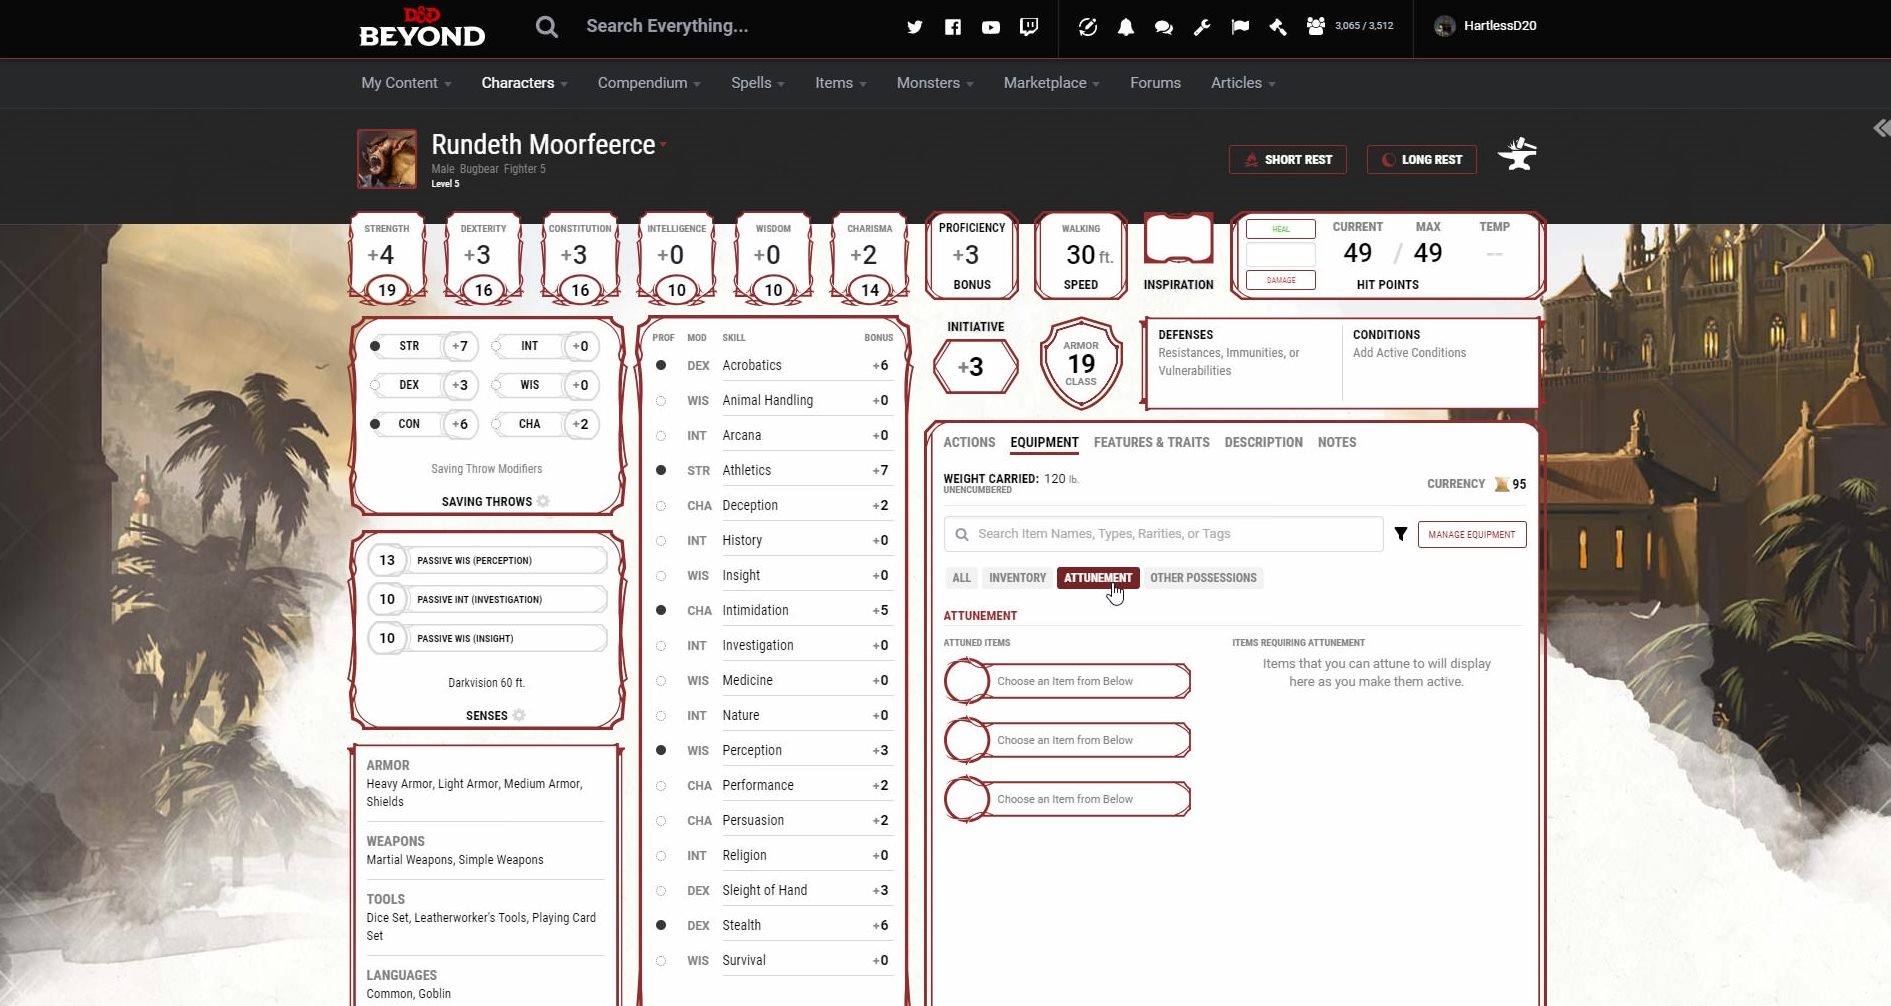The width and height of the screenshot is (1891, 1006).
Task: Click Manage Equipment button
Action: tap(1471, 534)
